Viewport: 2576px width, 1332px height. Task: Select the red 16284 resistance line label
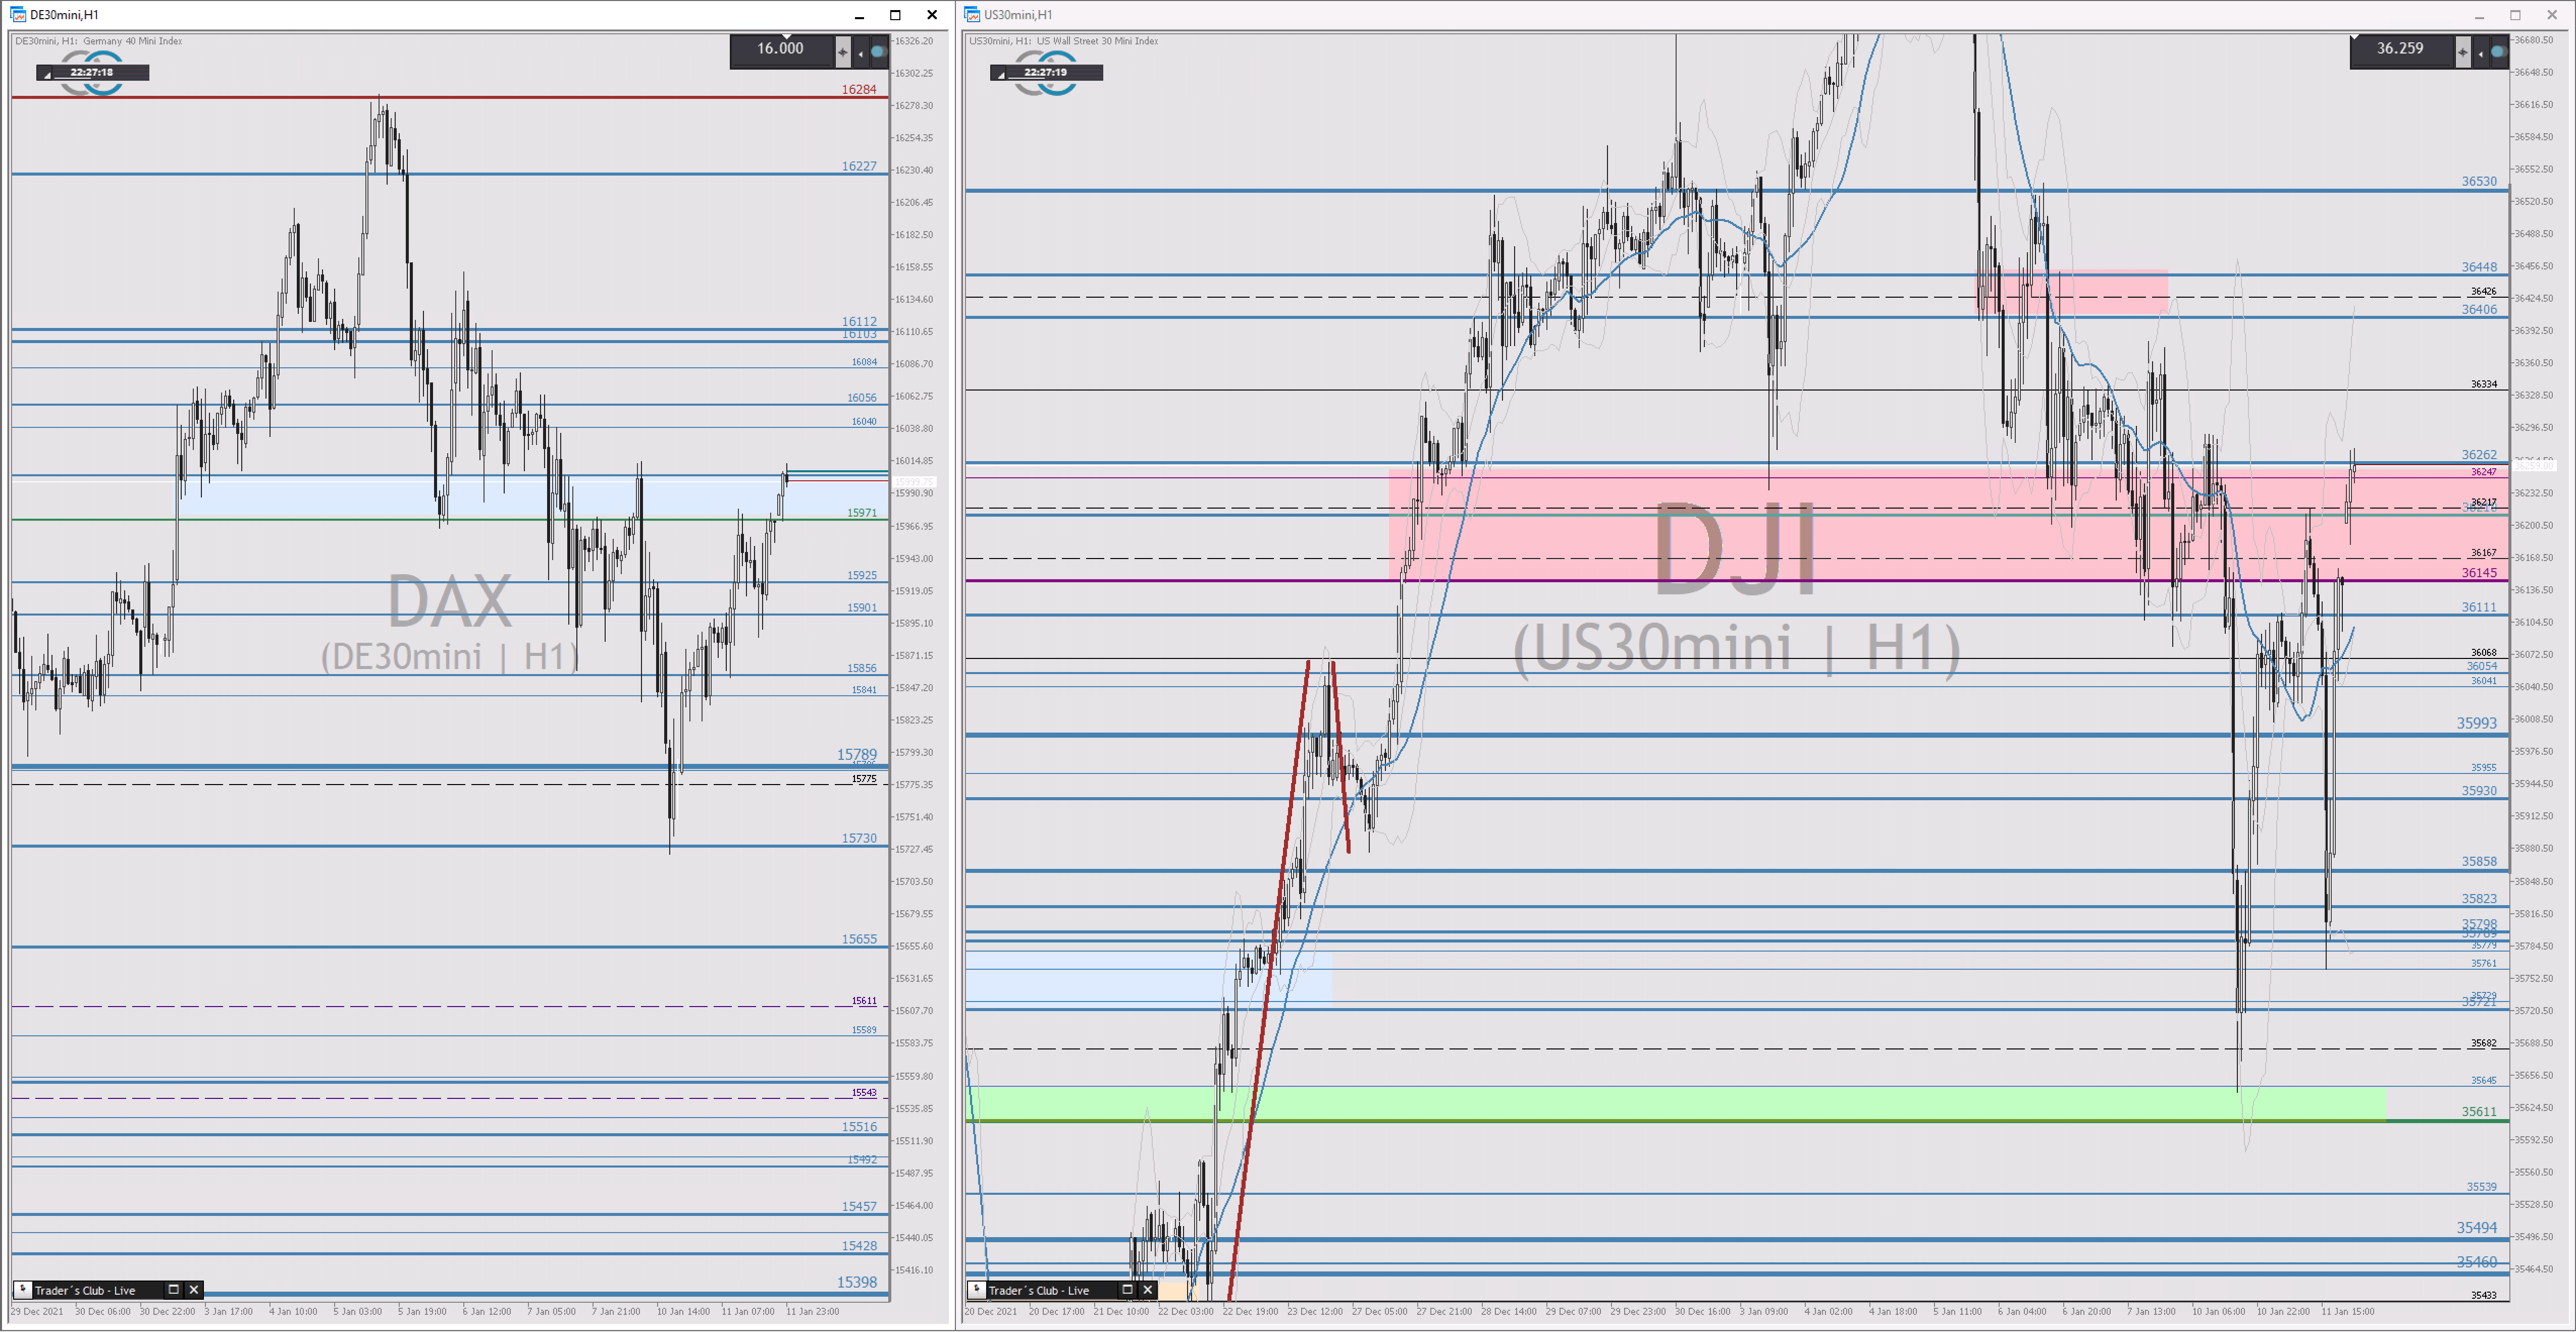pyautogui.click(x=859, y=89)
